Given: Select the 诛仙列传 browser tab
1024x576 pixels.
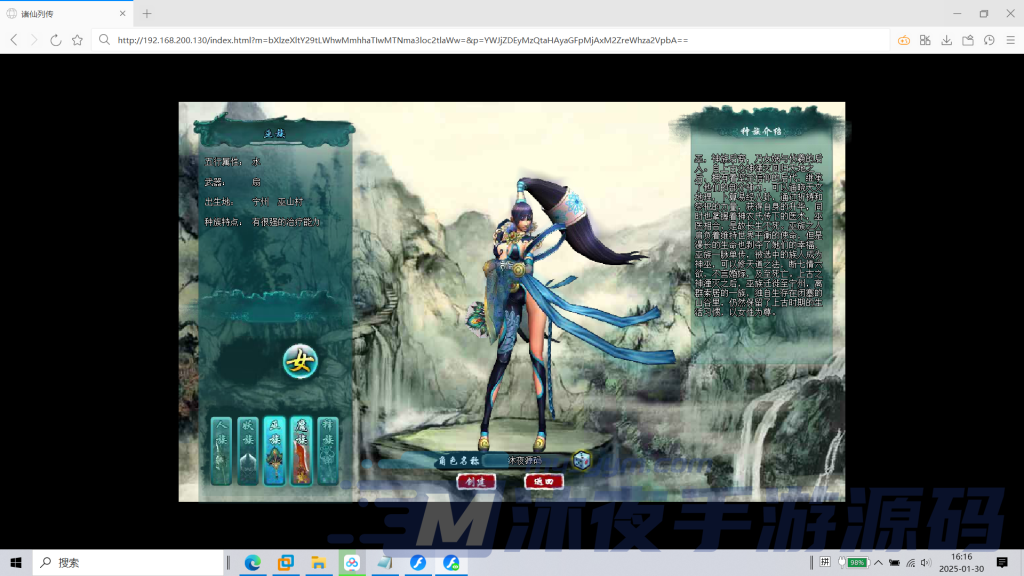Looking at the screenshot, I should pos(65,13).
